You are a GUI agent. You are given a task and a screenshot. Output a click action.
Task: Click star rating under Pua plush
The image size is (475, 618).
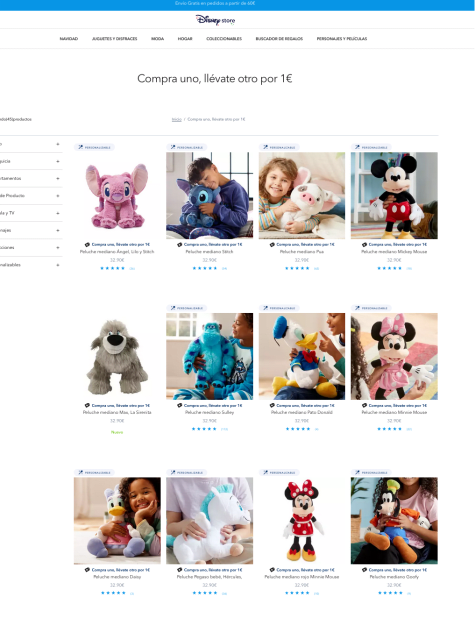point(297,268)
